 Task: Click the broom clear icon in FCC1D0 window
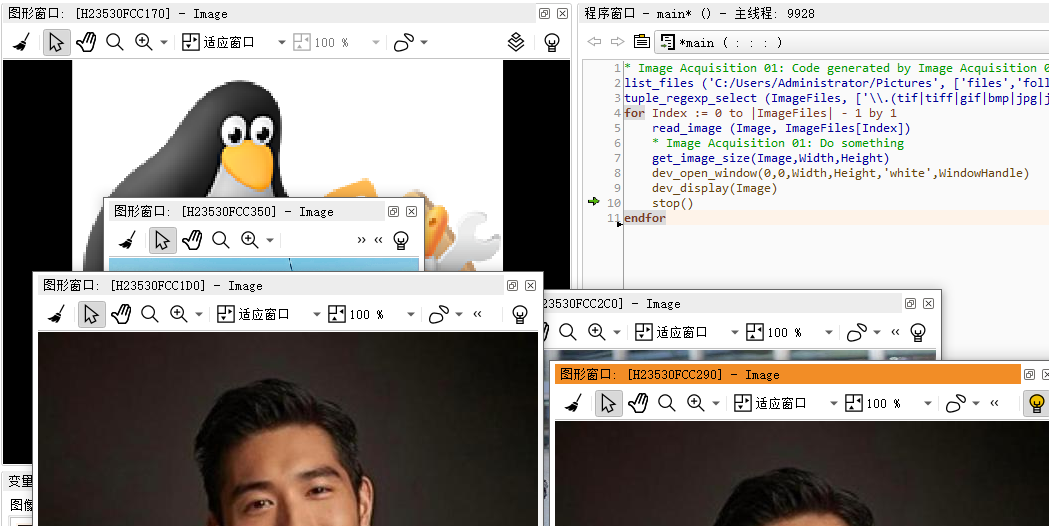click(x=56, y=314)
